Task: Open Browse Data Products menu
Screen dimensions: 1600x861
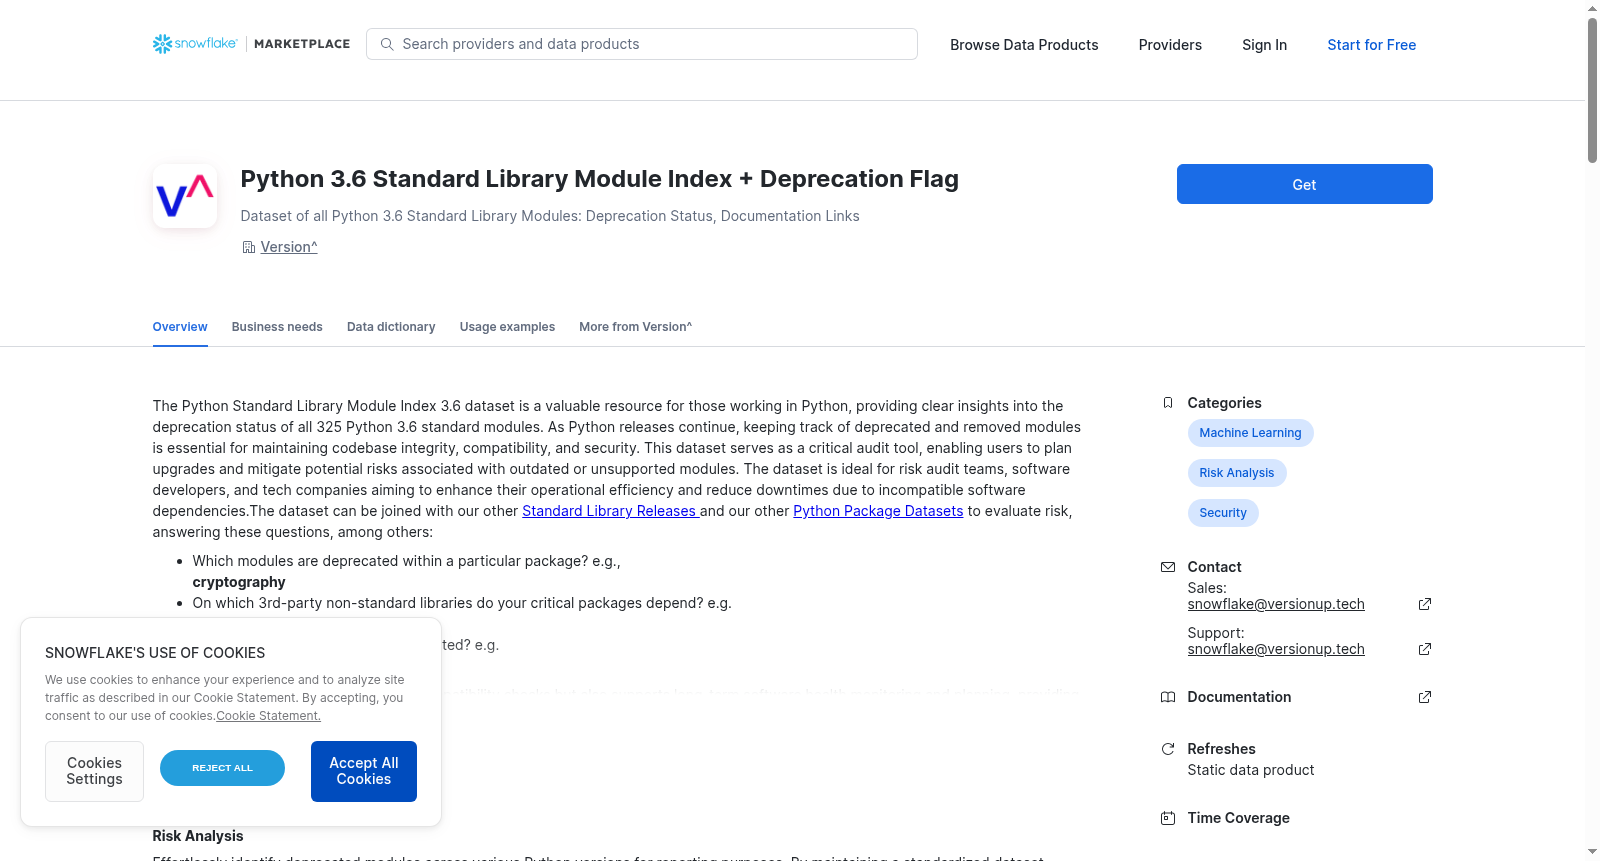Action: coord(1024,45)
